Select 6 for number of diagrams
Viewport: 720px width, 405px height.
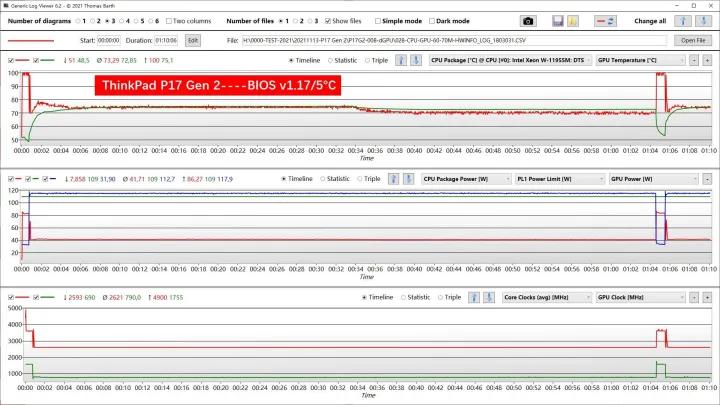click(151, 20)
